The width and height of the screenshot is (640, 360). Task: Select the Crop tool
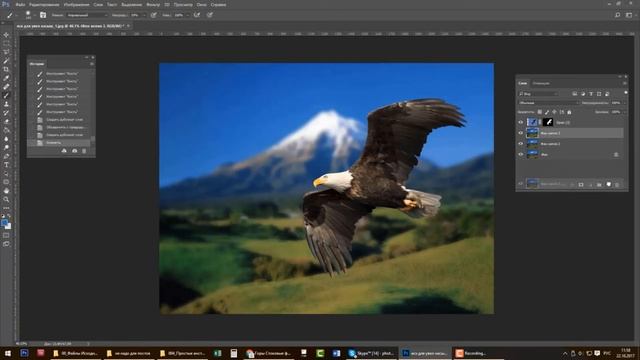click(x=6, y=69)
